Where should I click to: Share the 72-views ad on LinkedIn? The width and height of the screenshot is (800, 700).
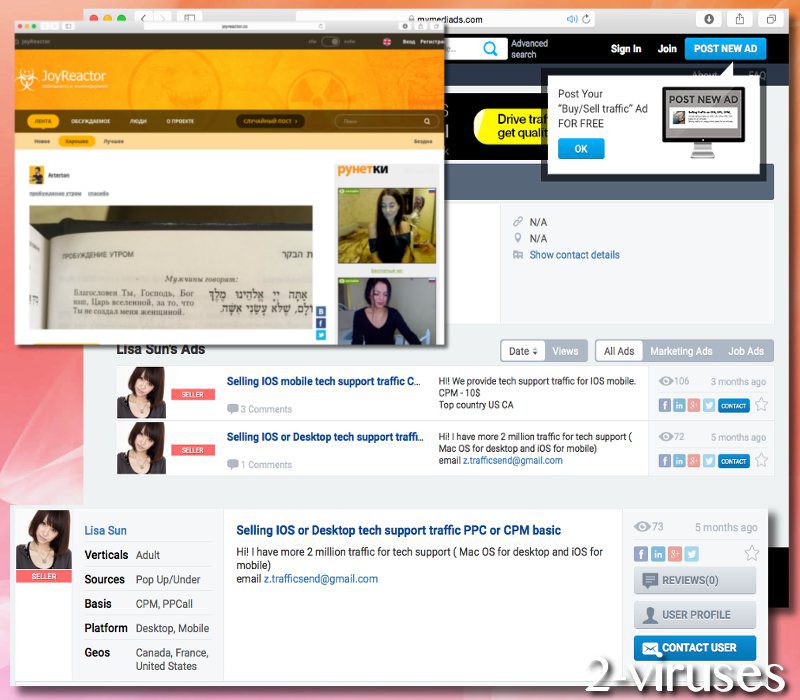[x=679, y=461]
